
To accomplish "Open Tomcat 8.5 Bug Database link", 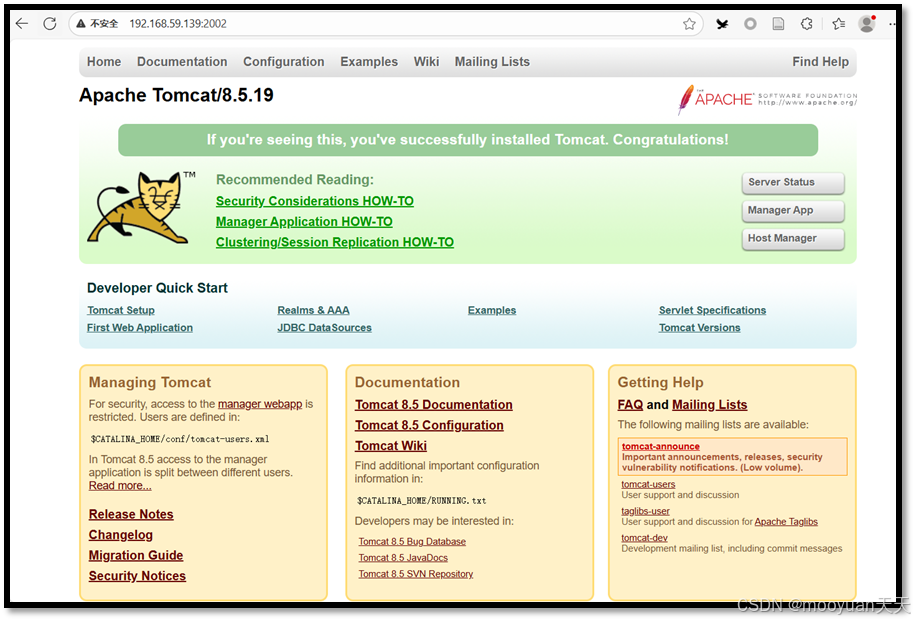I will 412,542.
